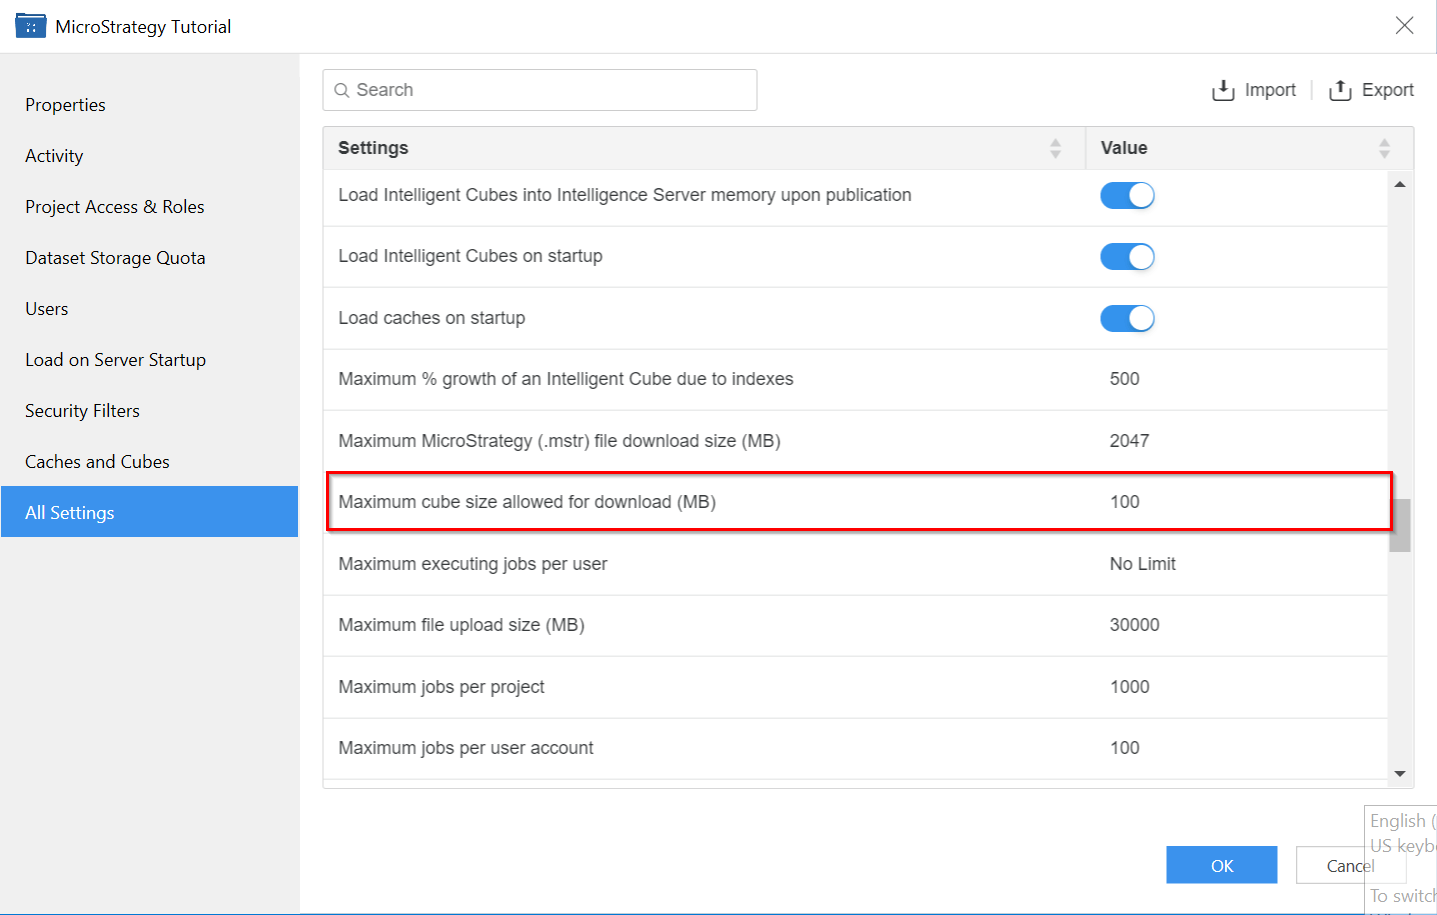Sort the Settings column using its arrows
The width and height of the screenshot is (1437, 915).
point(1055,148)
